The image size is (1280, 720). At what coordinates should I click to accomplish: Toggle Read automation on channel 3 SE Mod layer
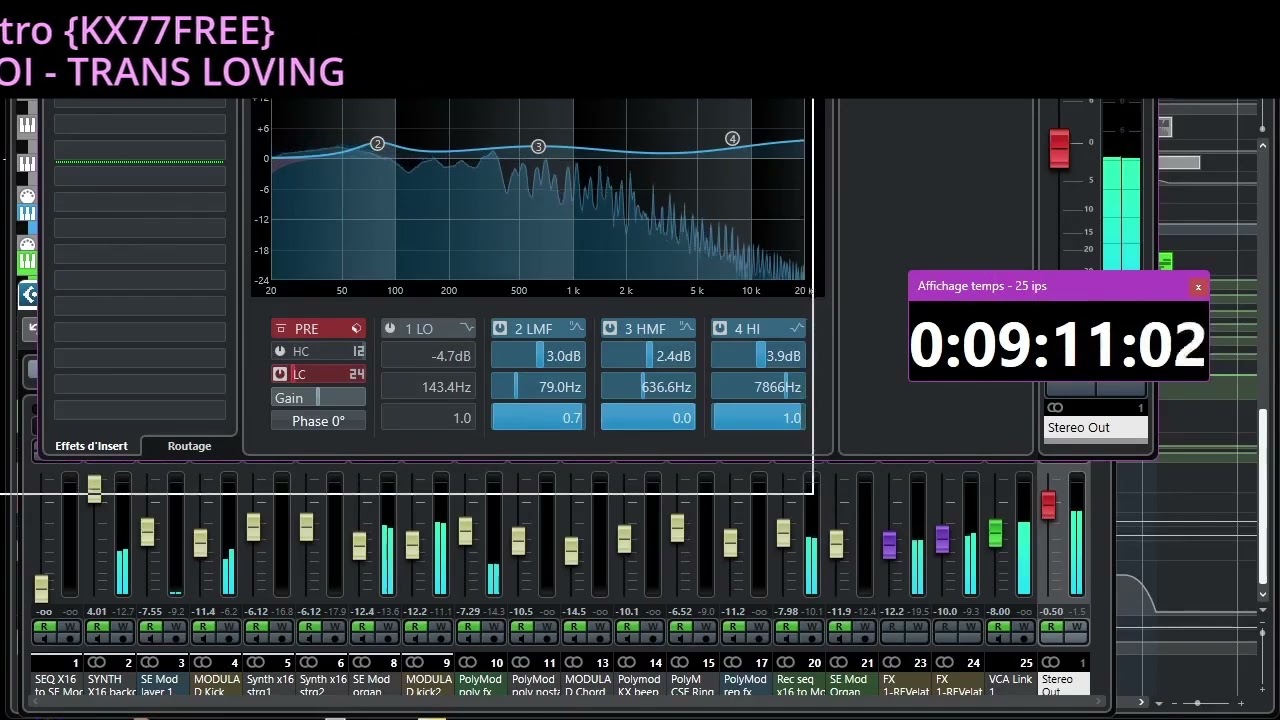click(150, 627)
